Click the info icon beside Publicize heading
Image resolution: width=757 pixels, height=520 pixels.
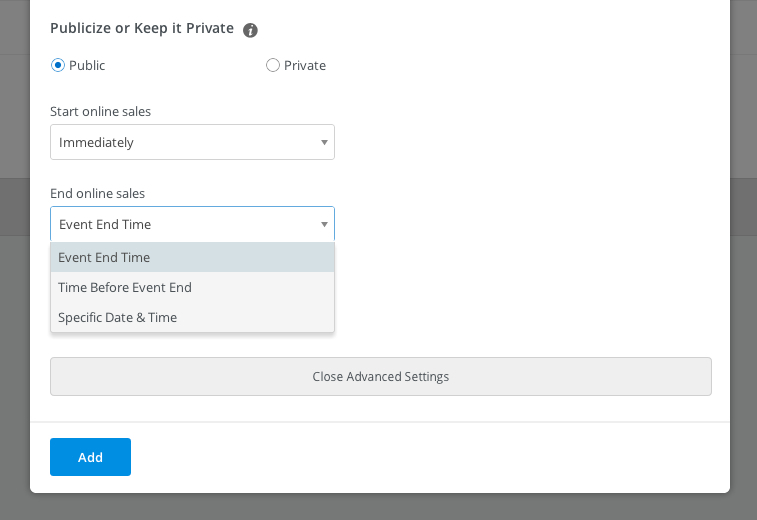click(x=250, y=30)
